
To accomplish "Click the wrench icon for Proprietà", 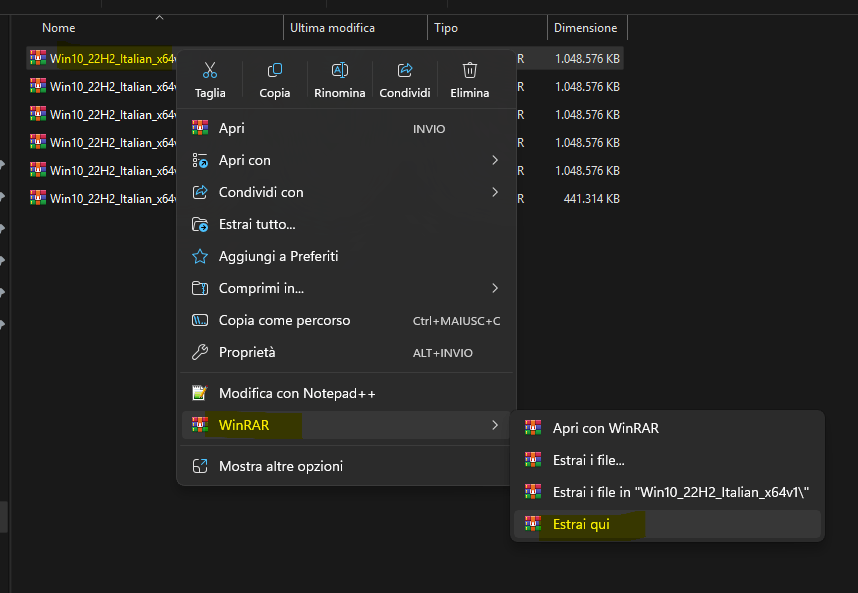I will click(200, 353).
